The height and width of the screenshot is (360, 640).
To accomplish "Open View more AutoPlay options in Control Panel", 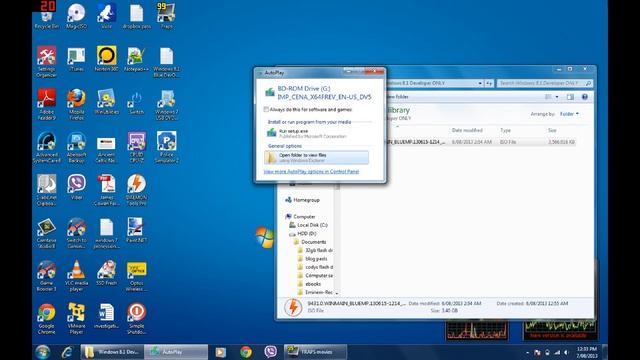I will (311, 171).
